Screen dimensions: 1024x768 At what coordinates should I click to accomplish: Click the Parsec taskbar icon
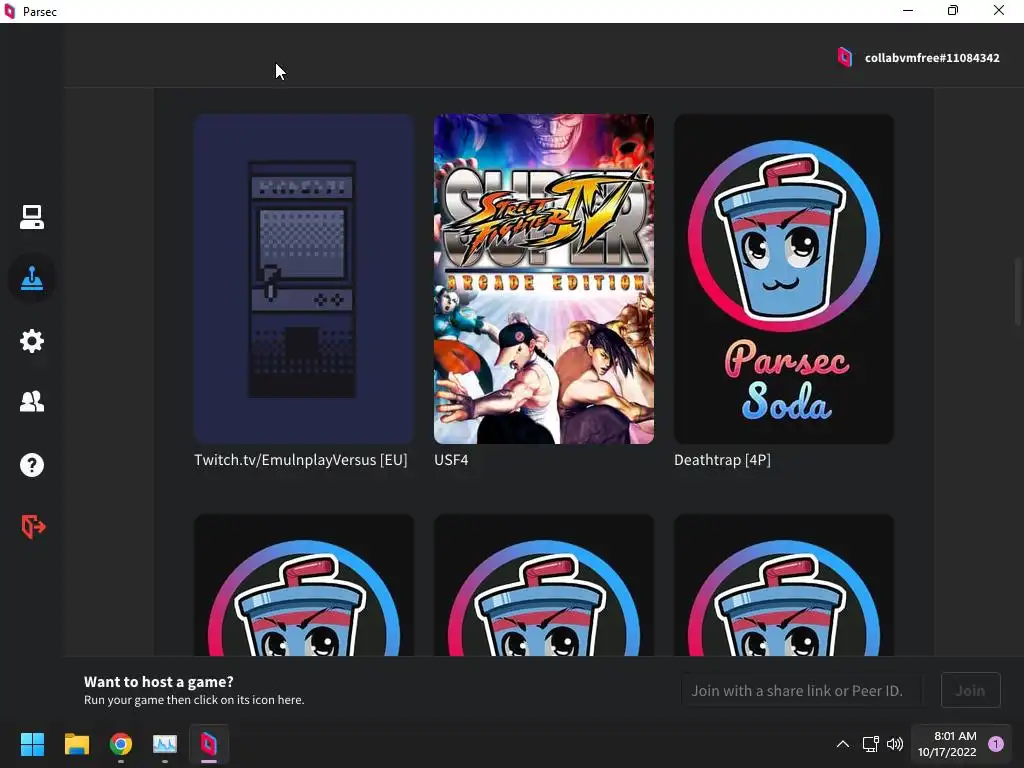tap(209, 744)
